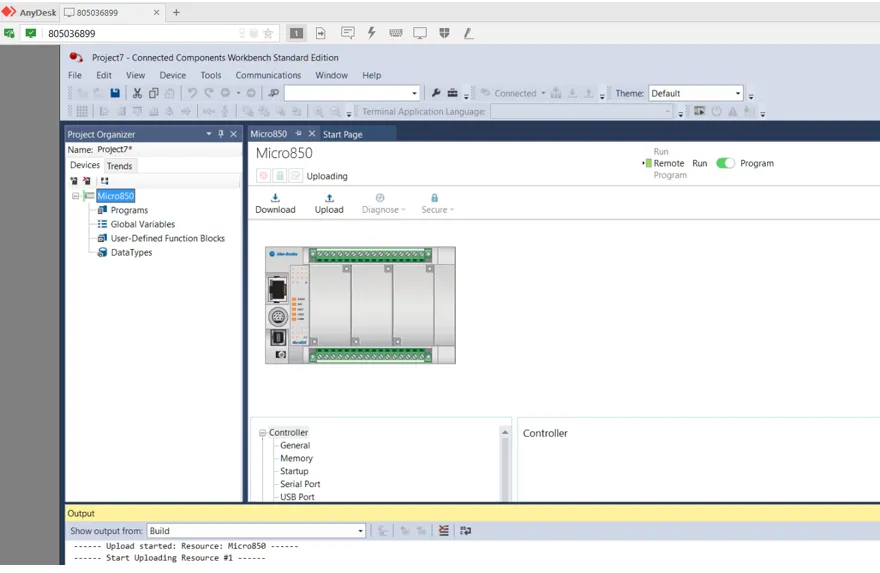The image size is (880, 573).
Task: Click the Paste clipboard icon
Action: pos(169,93)
